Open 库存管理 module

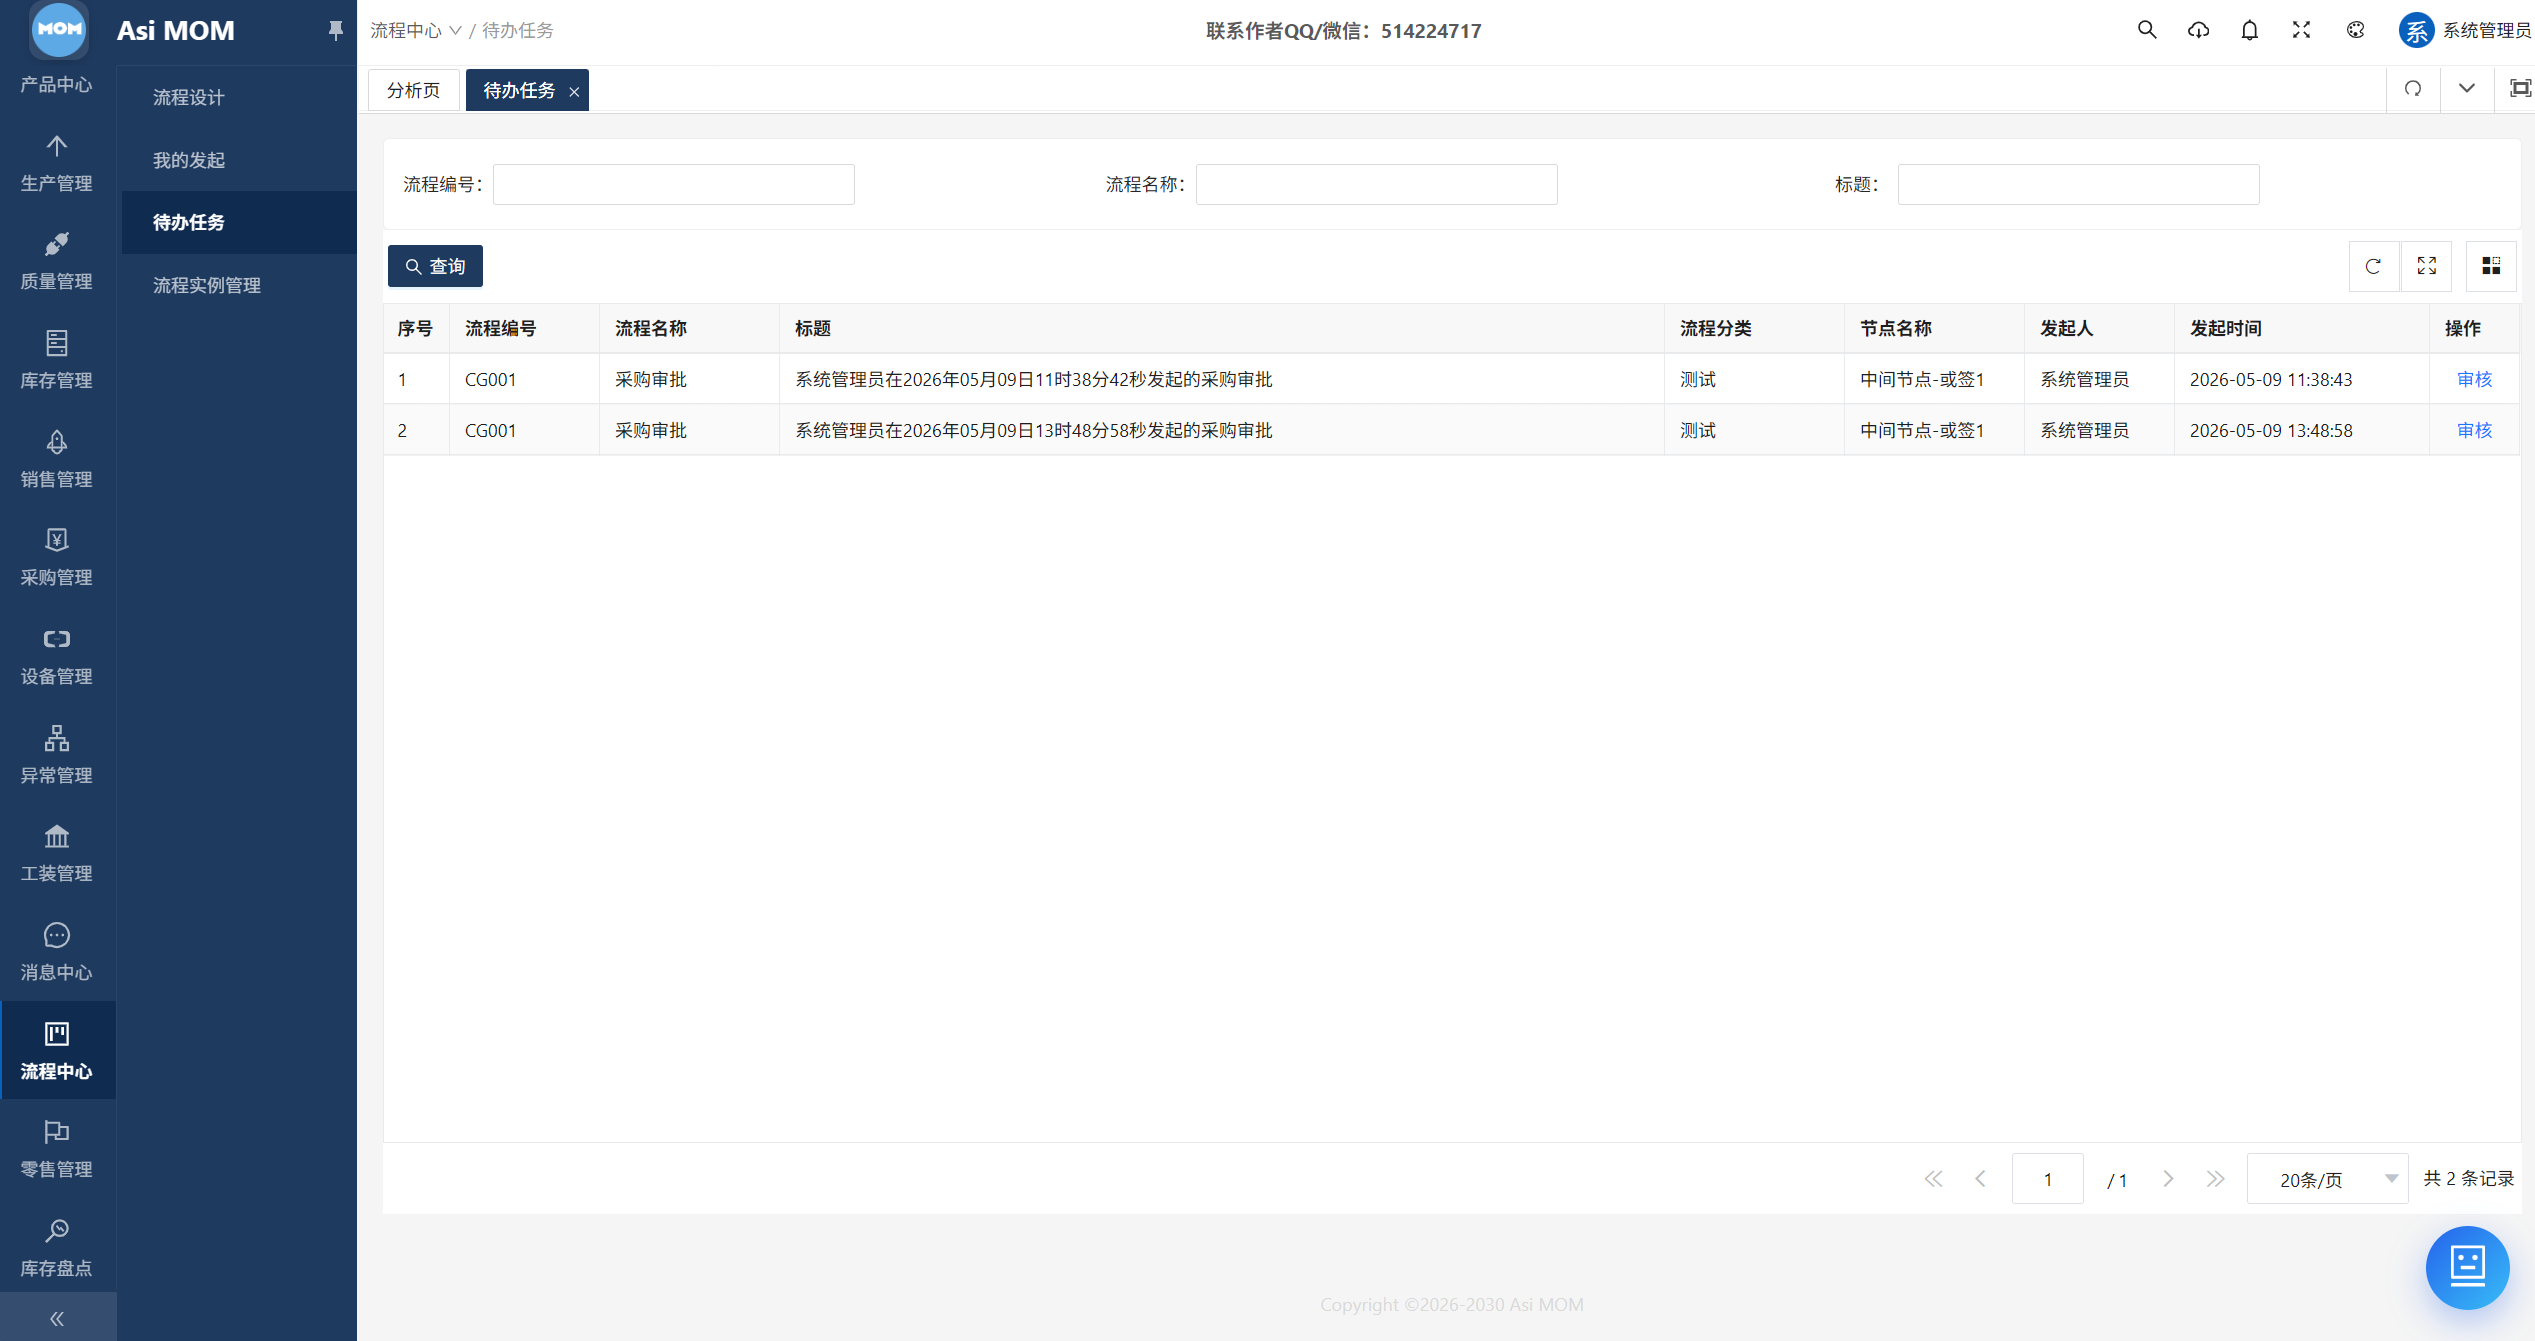(x=57, y=360)
